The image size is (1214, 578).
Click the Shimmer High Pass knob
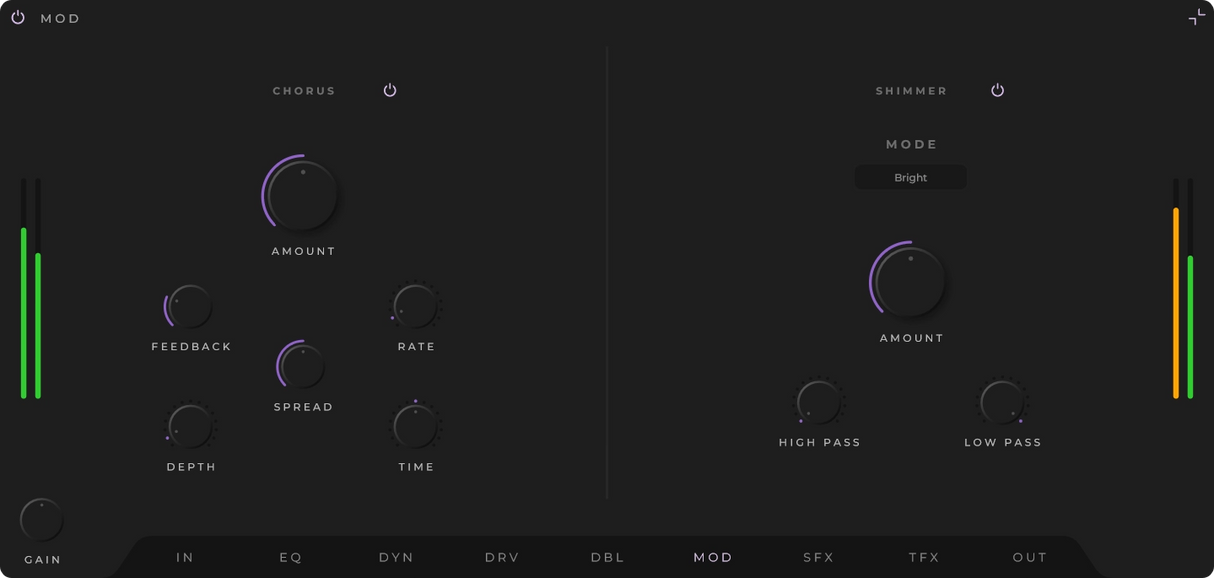819,402
